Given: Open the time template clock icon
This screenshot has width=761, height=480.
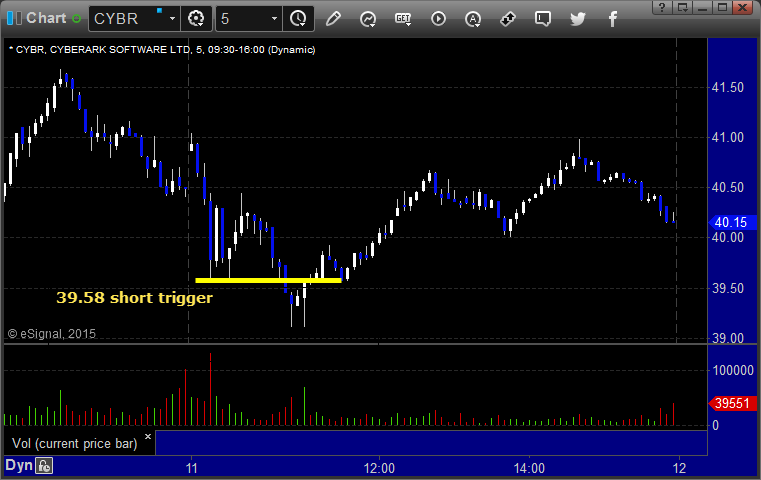Looking at the screenshot, I should 298,19.
